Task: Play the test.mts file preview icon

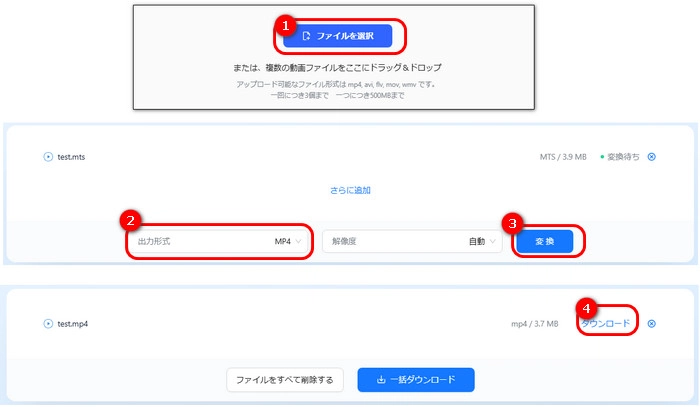Action: pos(48,157)
